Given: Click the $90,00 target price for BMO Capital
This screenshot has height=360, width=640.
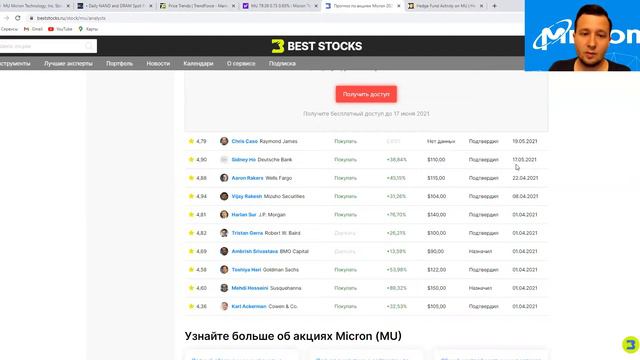Looking at the screenshot, I should (x=435, y=251).
